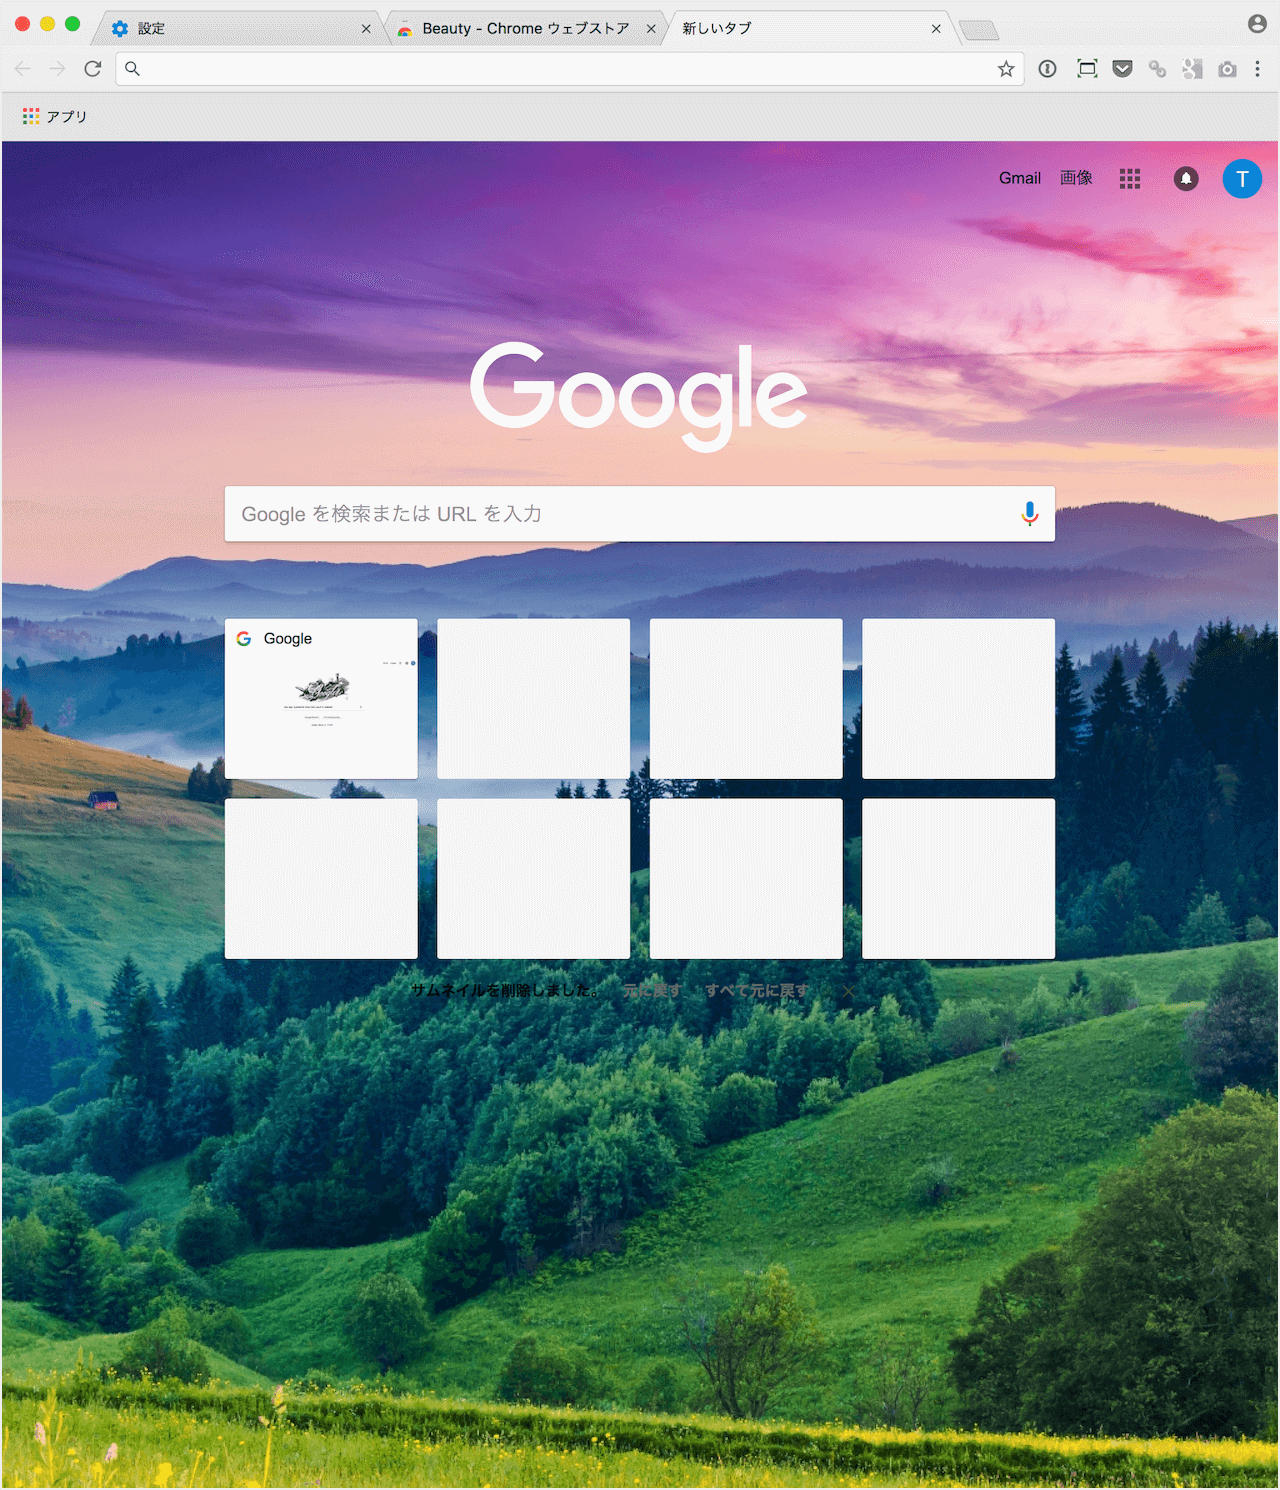
Task: Close the 設定 tab
Action: tap(366, 29)
